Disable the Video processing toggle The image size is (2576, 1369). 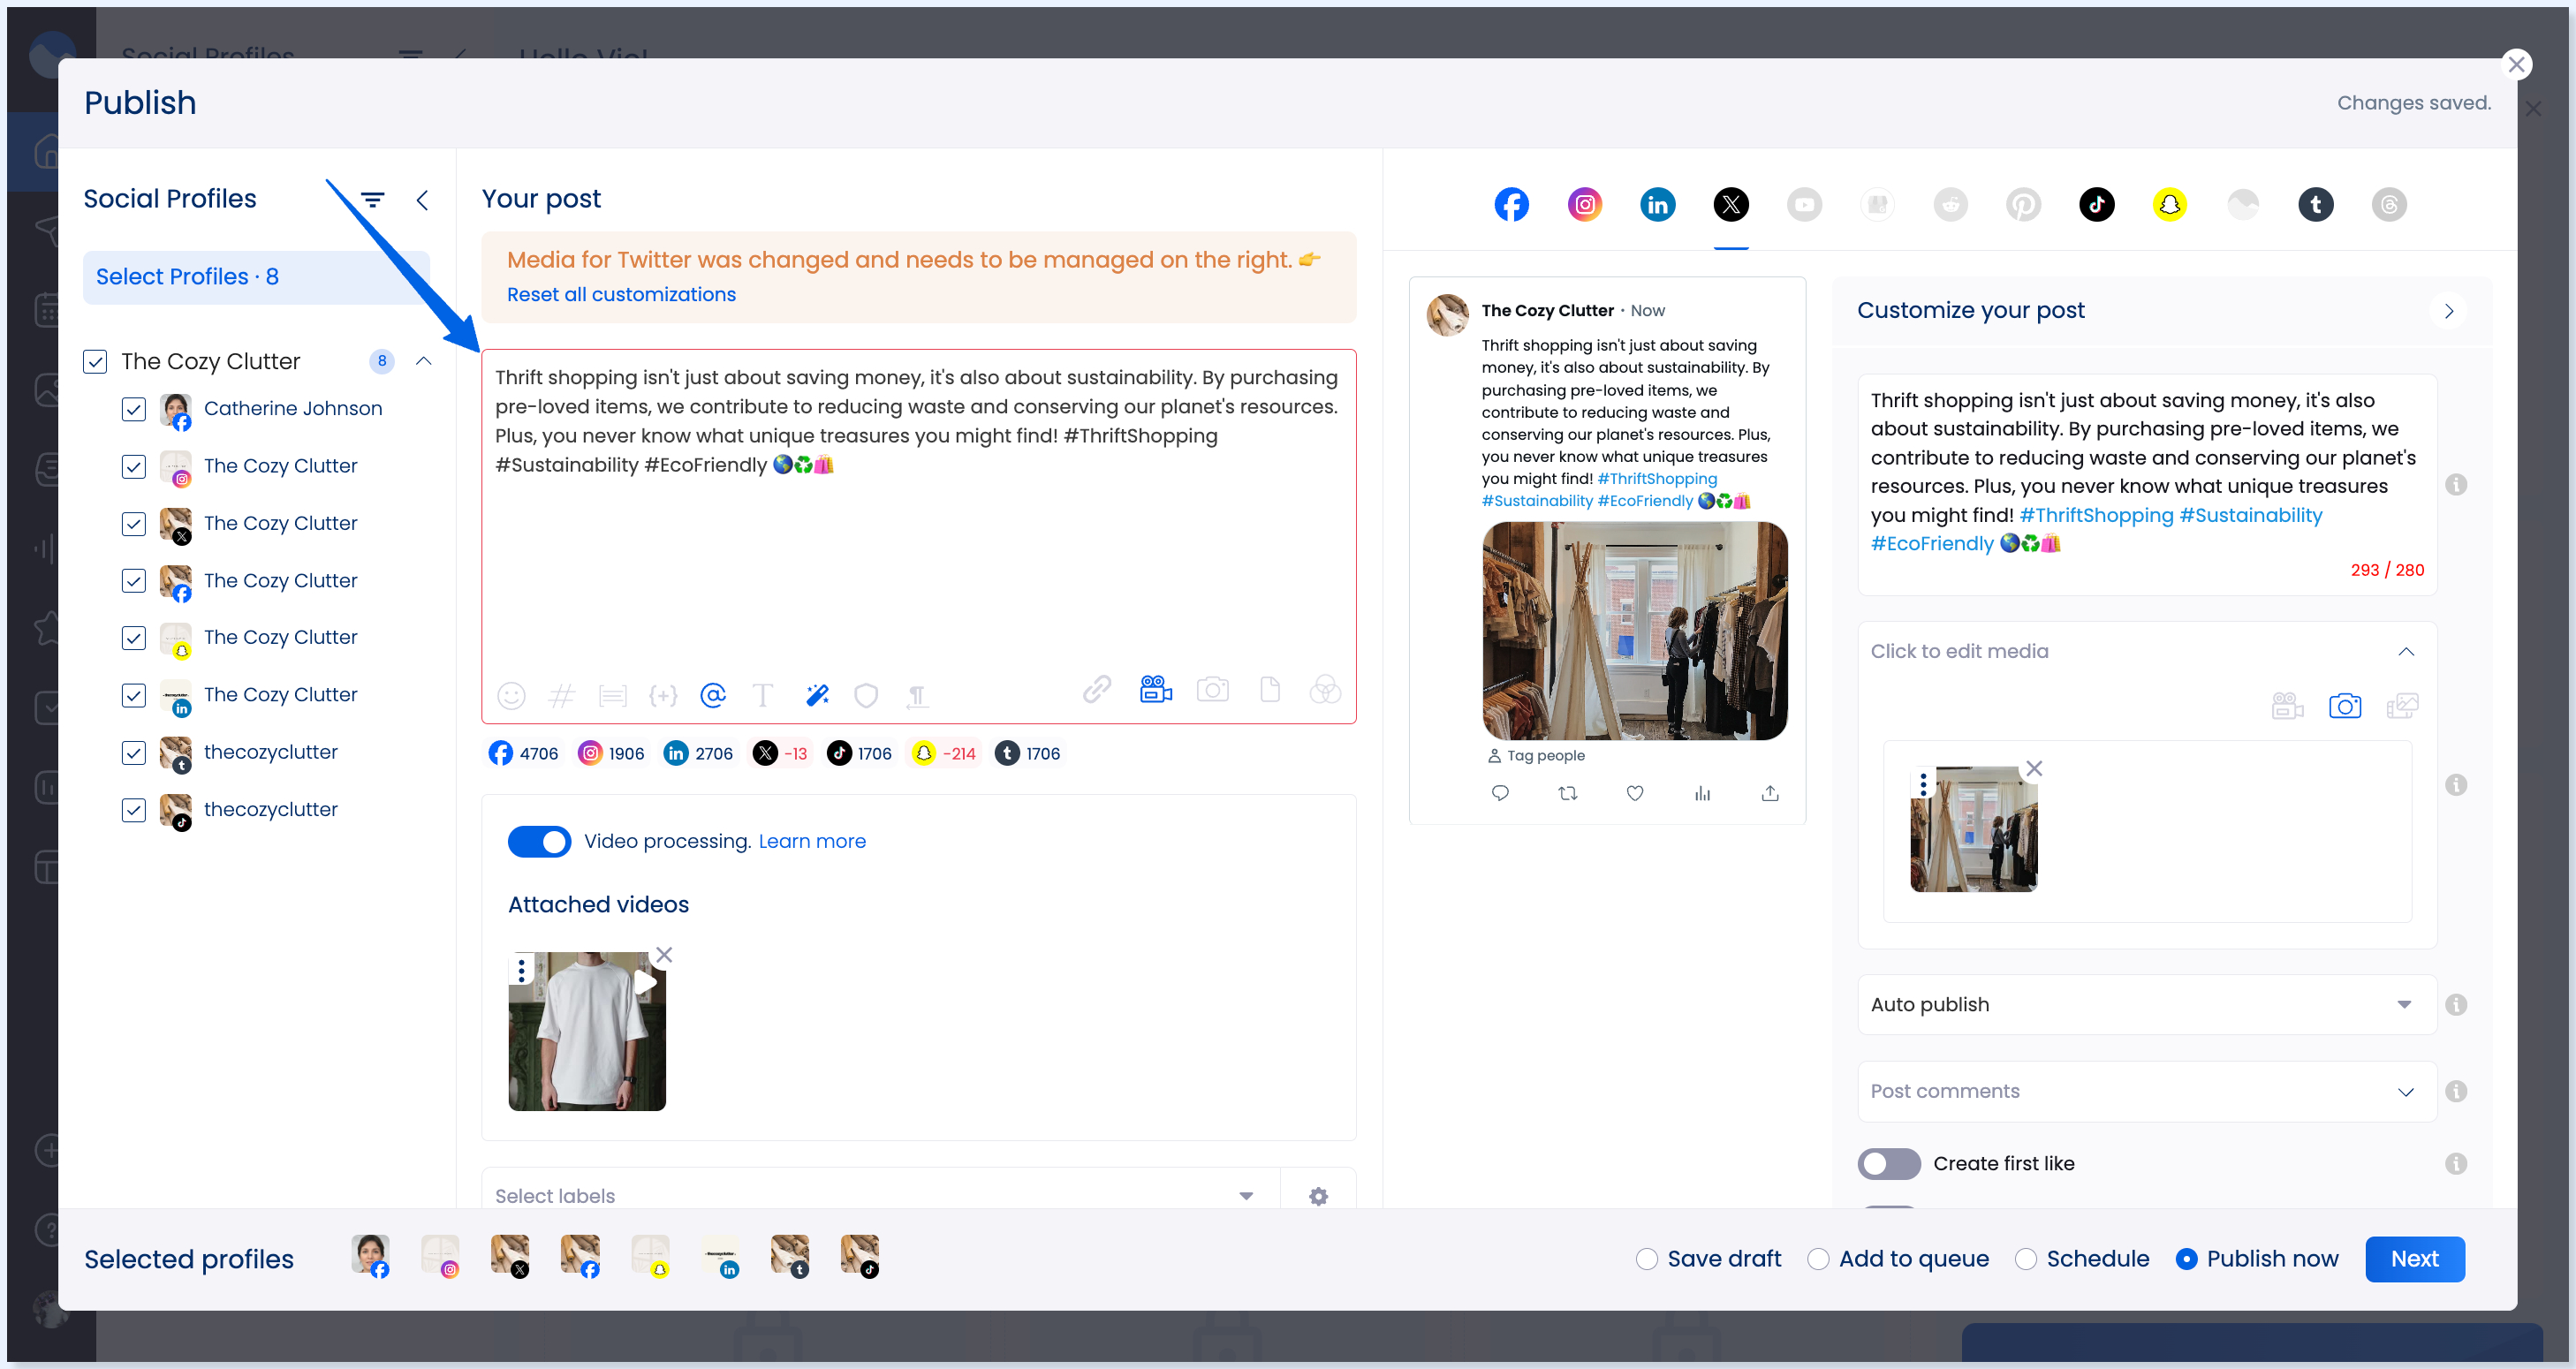pyautogui.click(x=539, y=841)
